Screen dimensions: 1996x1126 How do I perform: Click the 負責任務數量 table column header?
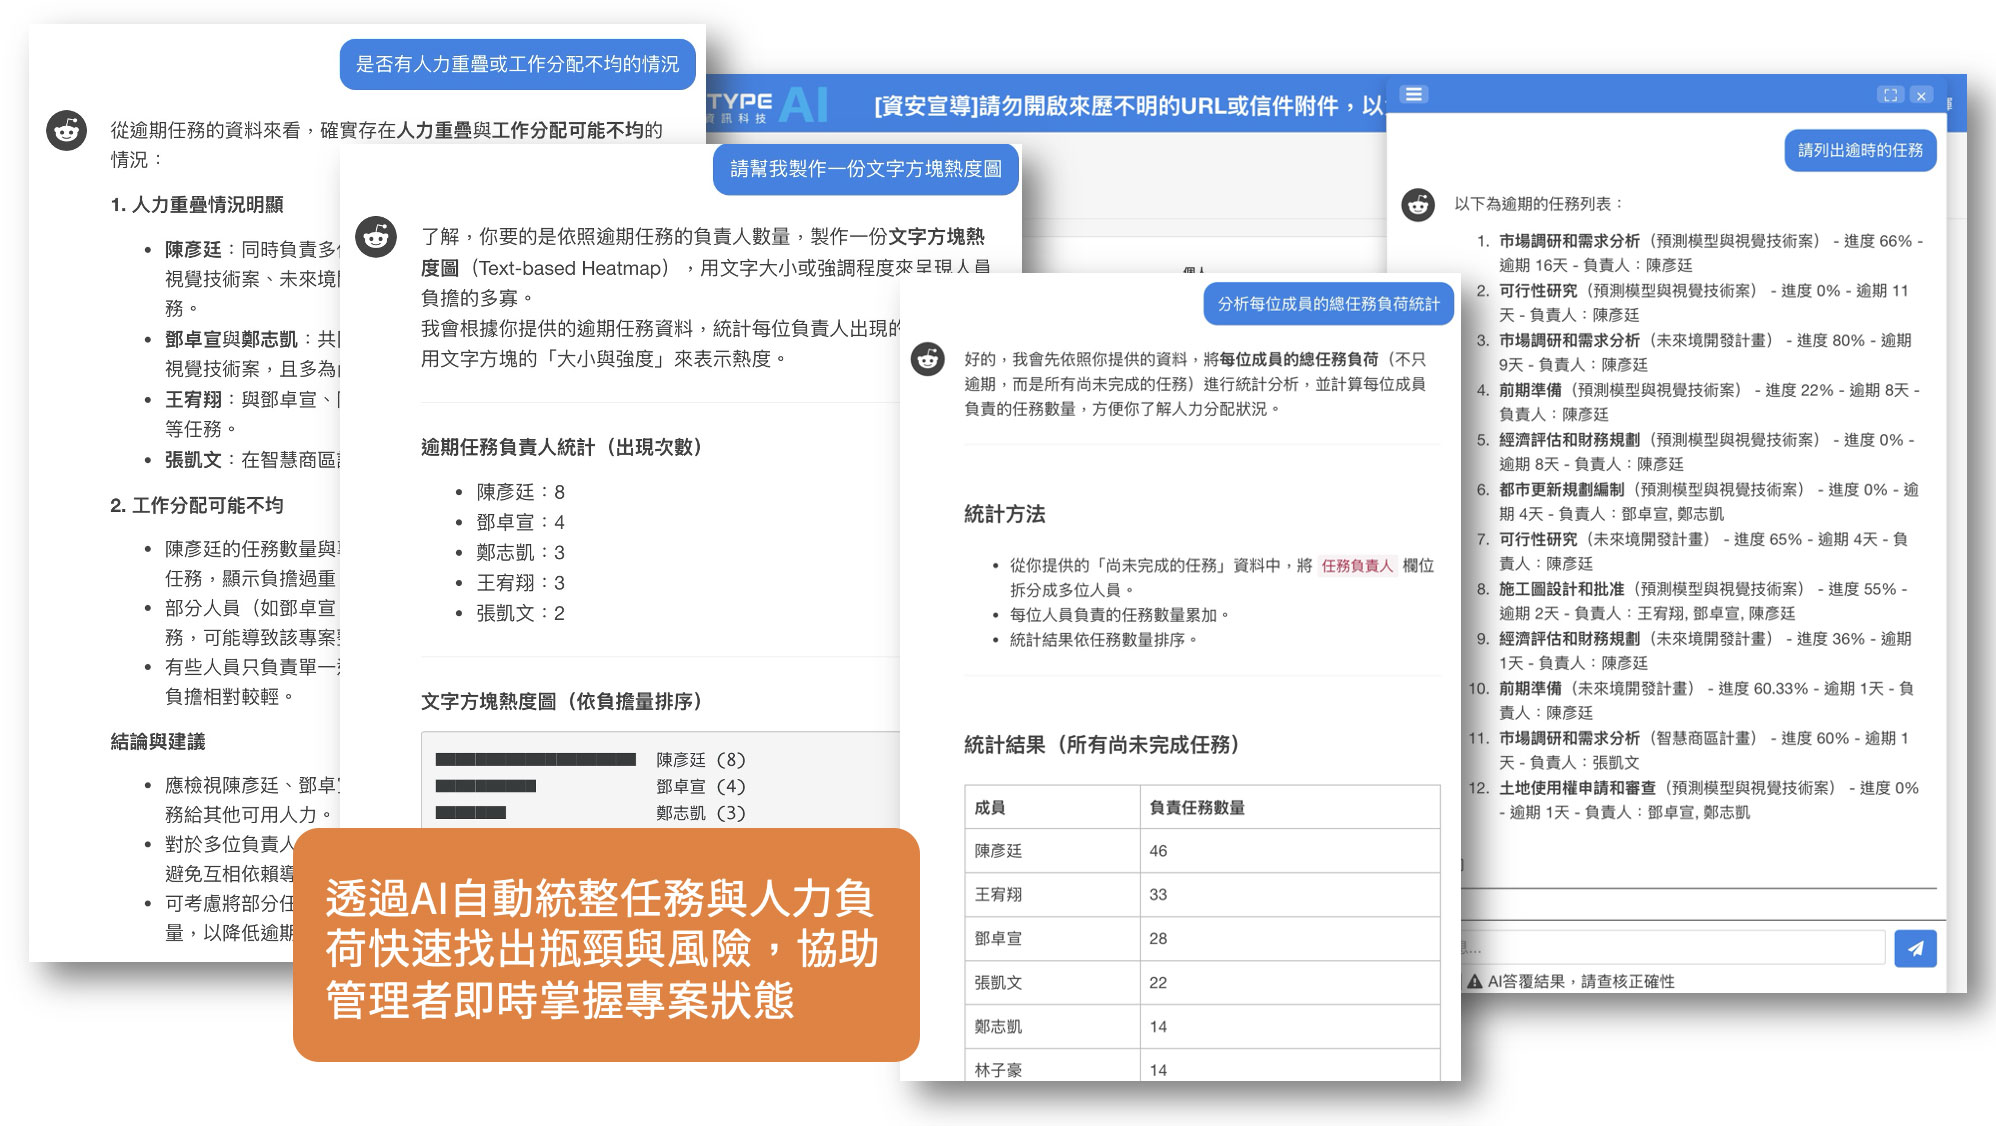coord(1197,807)
